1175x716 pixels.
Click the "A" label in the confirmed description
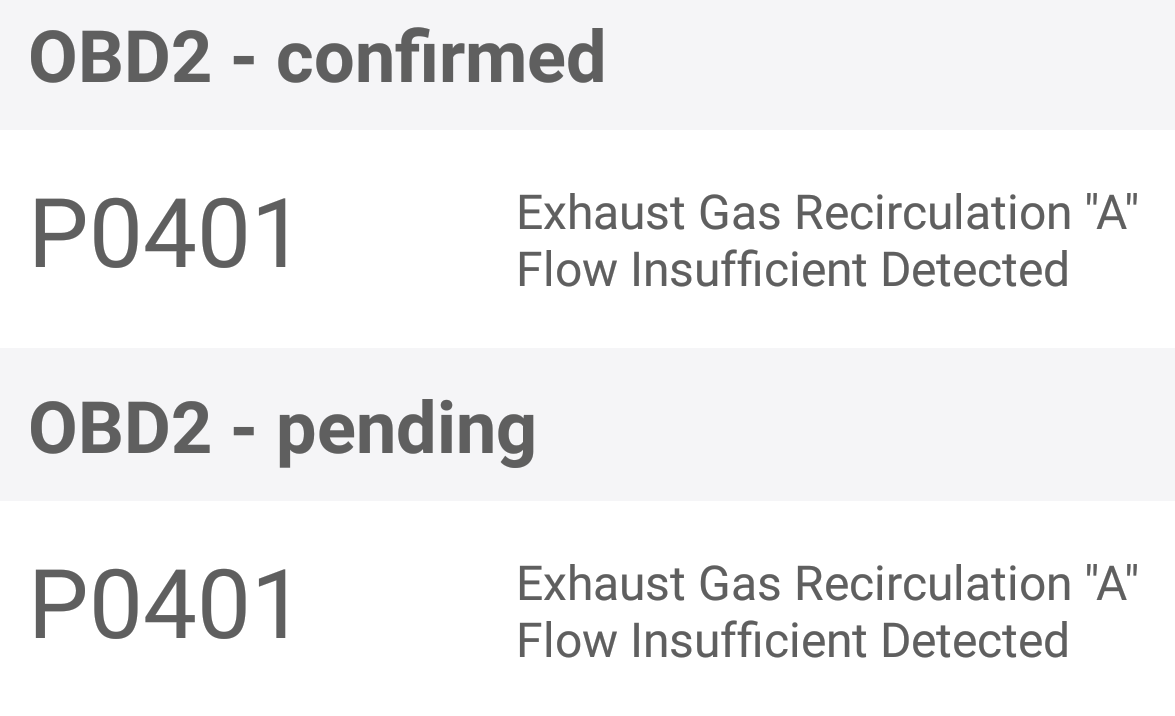tap(1111, 213)
